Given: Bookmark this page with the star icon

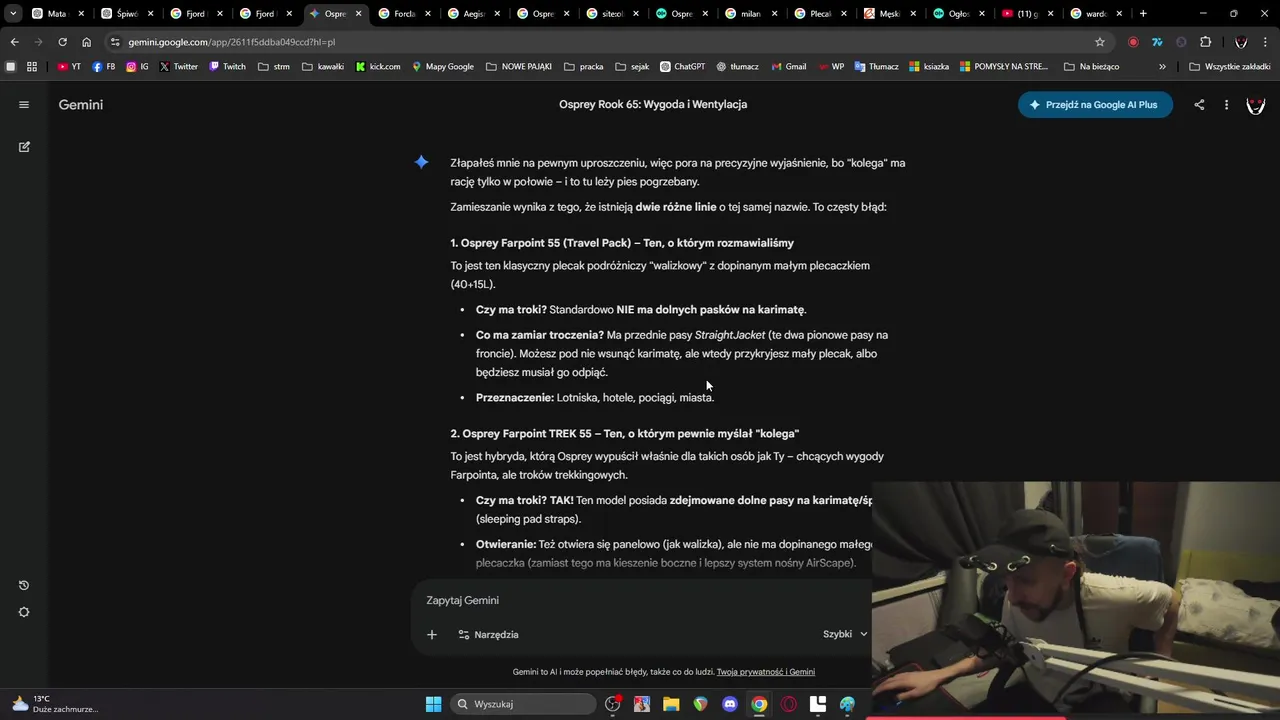Looking at the screenshot, I should click(1100, 42).
